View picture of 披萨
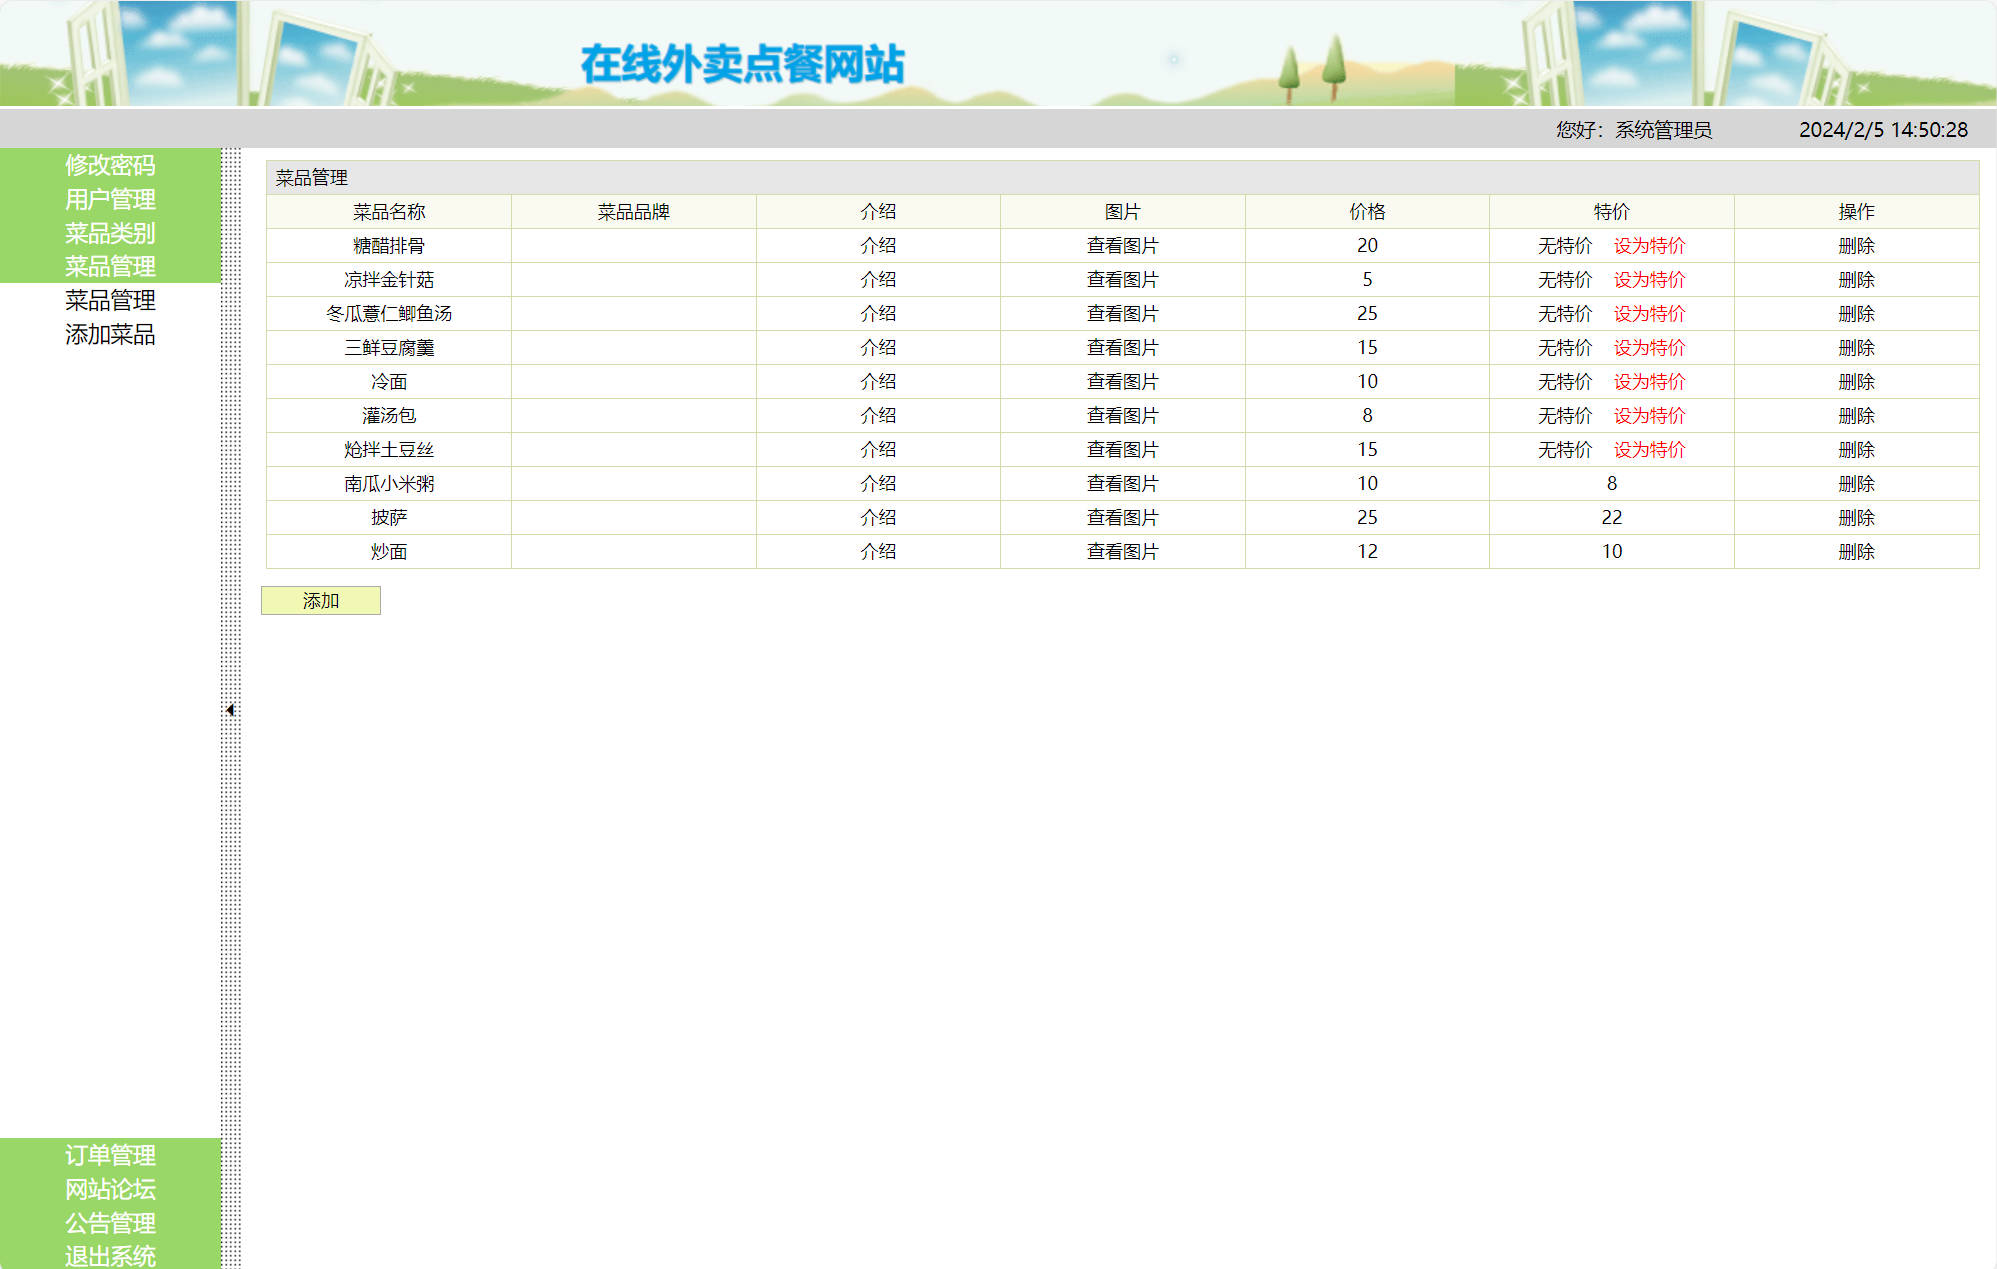Viewport: 1997px width, 1269px height. click(1122, 518)
